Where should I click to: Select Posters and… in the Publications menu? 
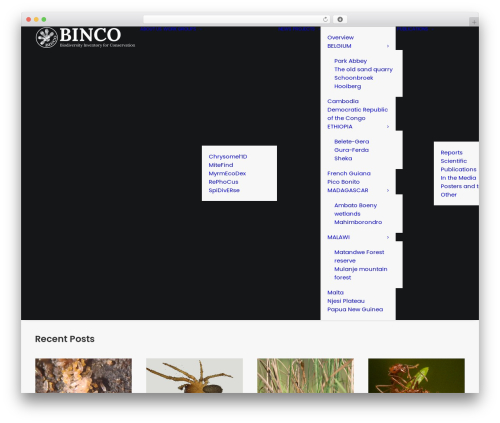(x=459, y=186)
